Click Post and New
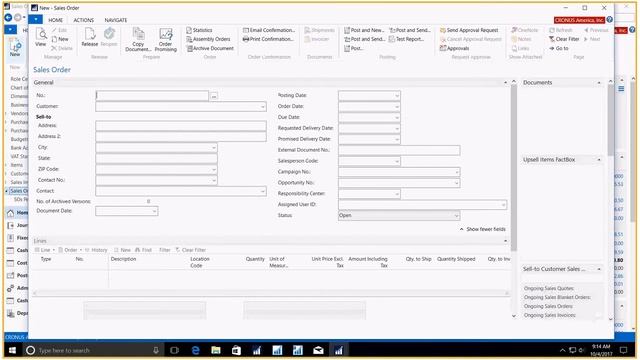The width and height of the screenshot is (640, 360). pos(364,30)
